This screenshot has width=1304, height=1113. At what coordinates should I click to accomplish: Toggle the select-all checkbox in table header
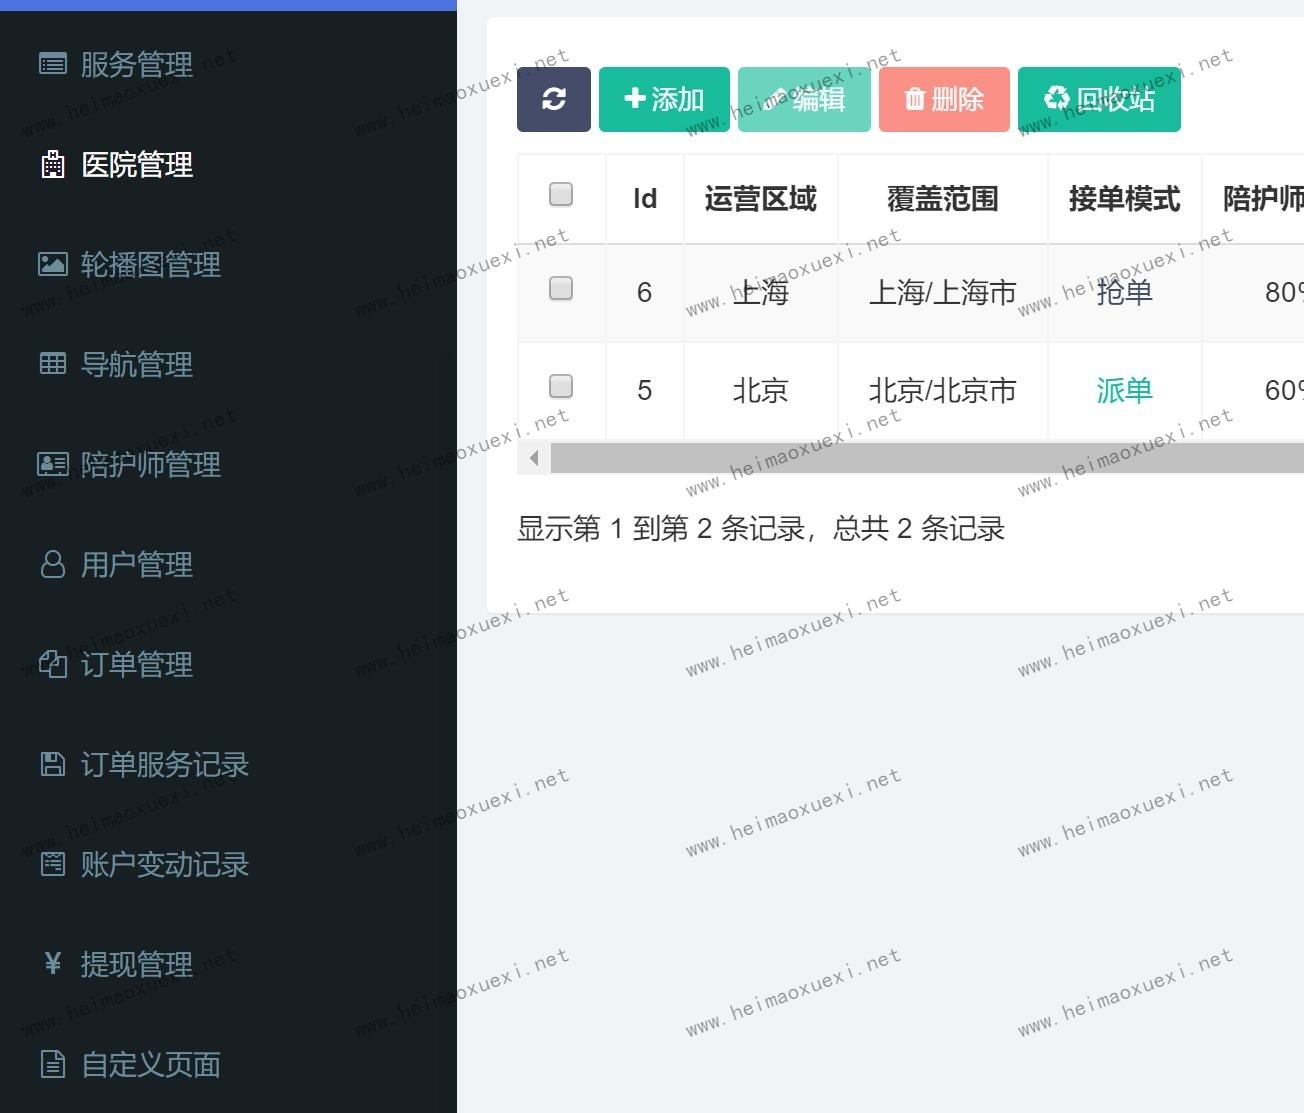pos(561,194)
